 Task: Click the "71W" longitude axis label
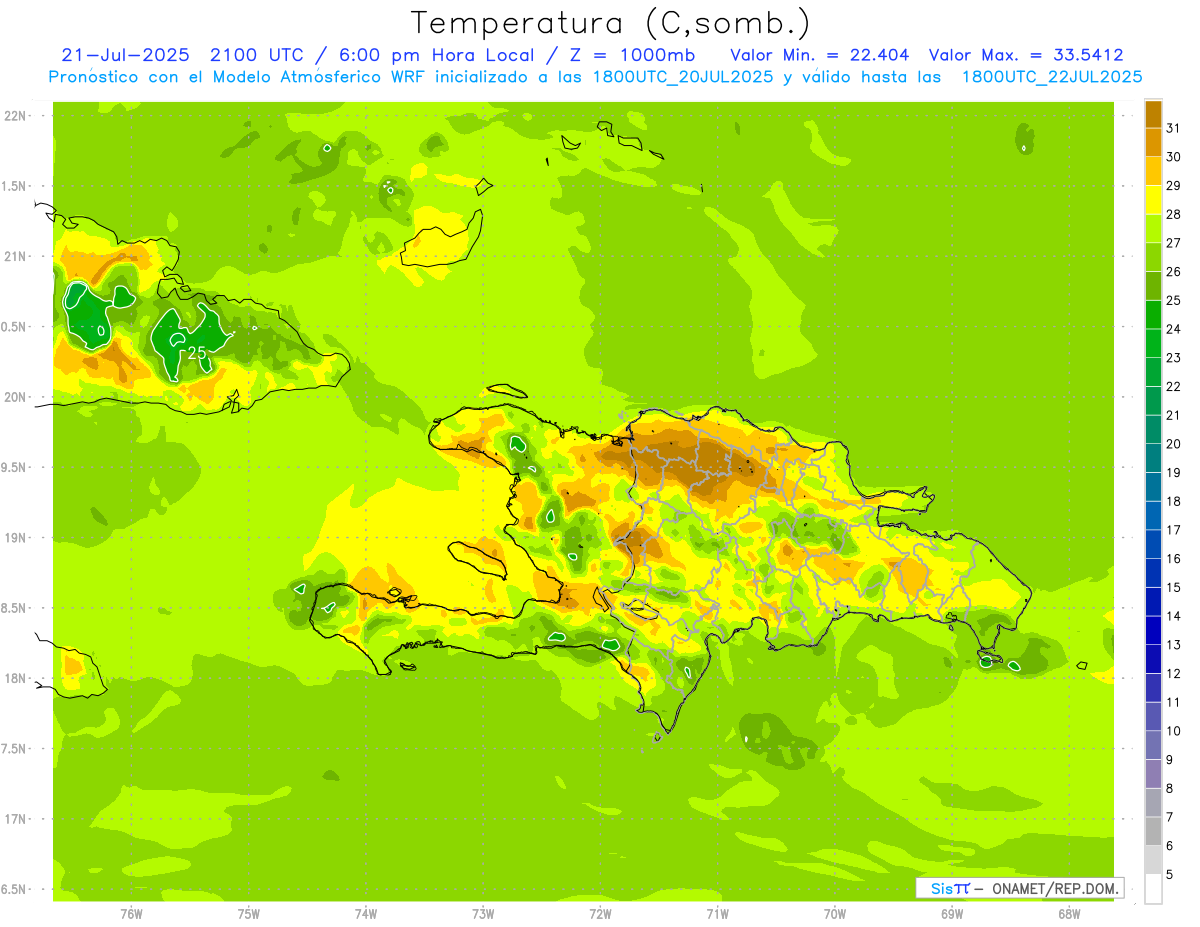tap(717, 914)
